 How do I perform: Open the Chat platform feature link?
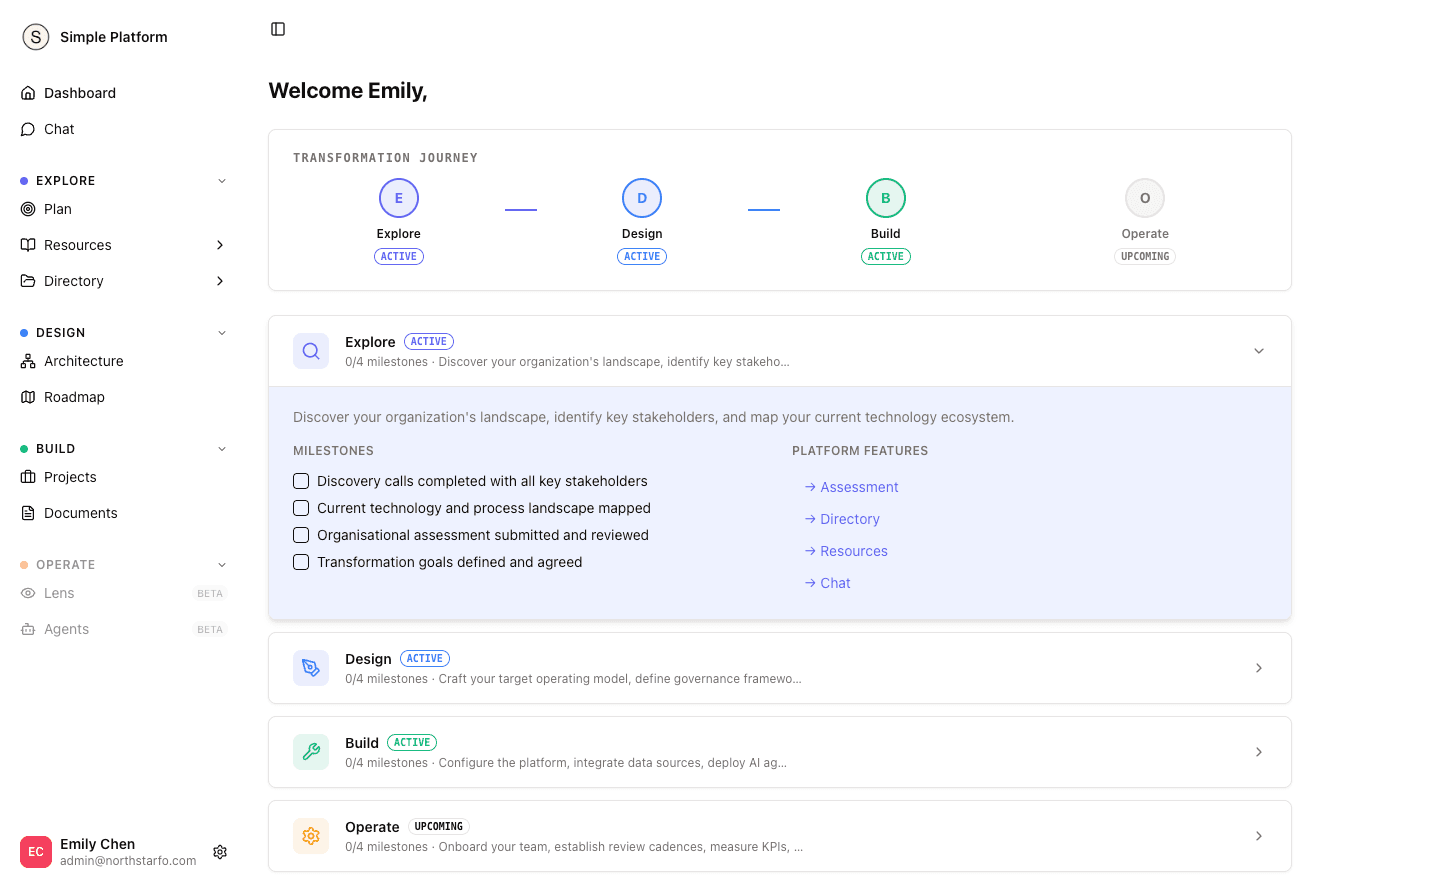827,583
